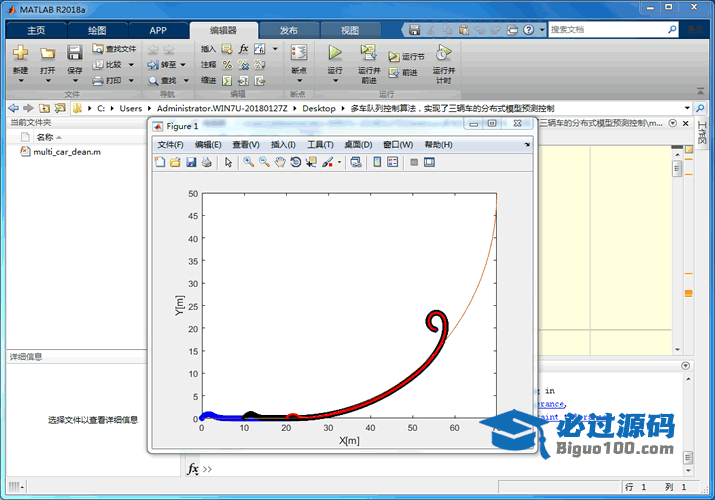The image size is (715, 500).
Task: Switch to the View (视图) tab
Action: 350,30
